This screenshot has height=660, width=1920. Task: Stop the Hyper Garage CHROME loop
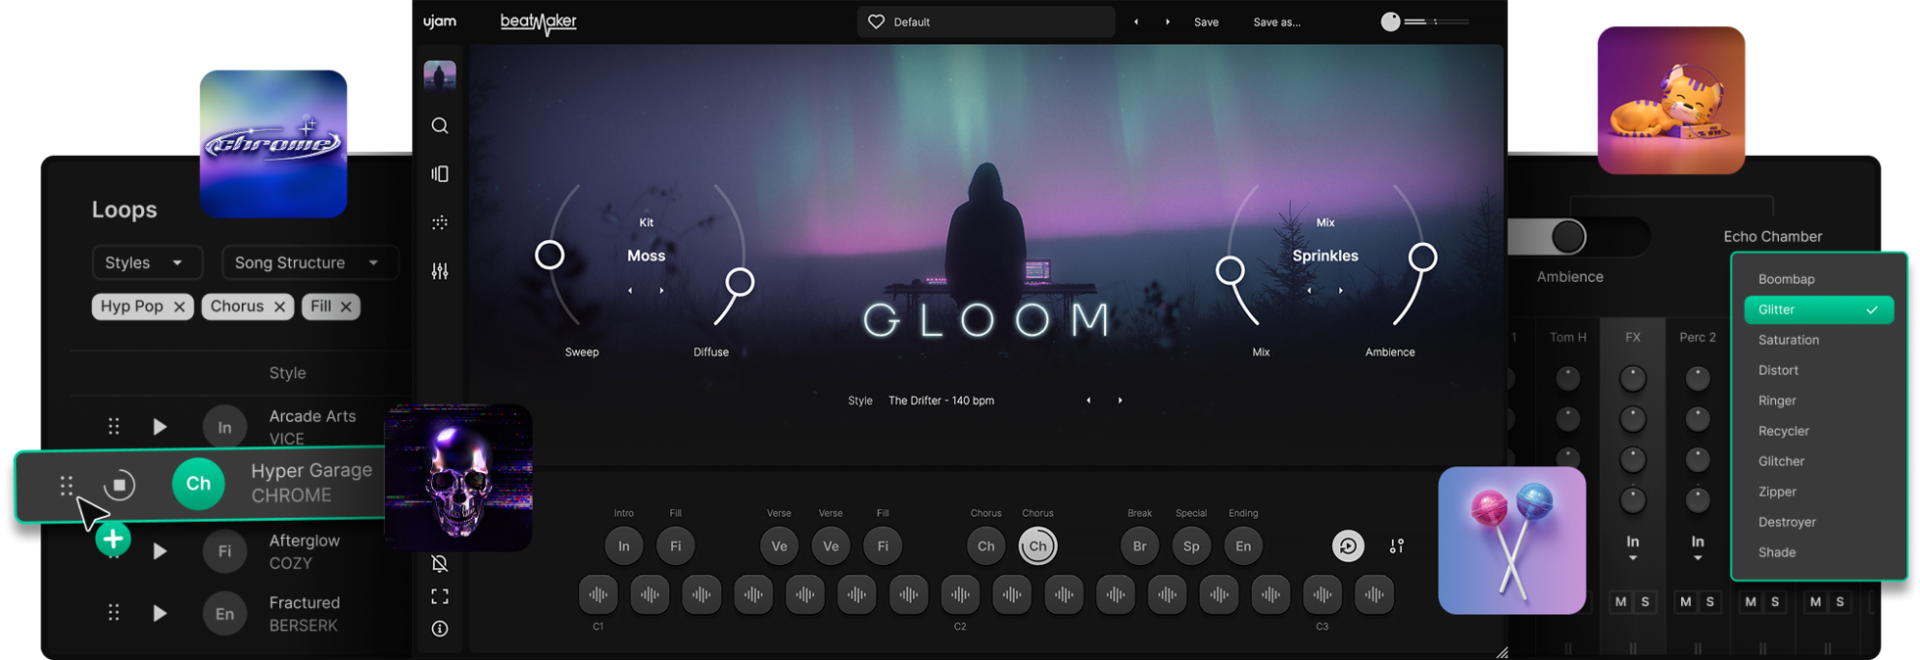pyautogui.click(x=119, y=485)
